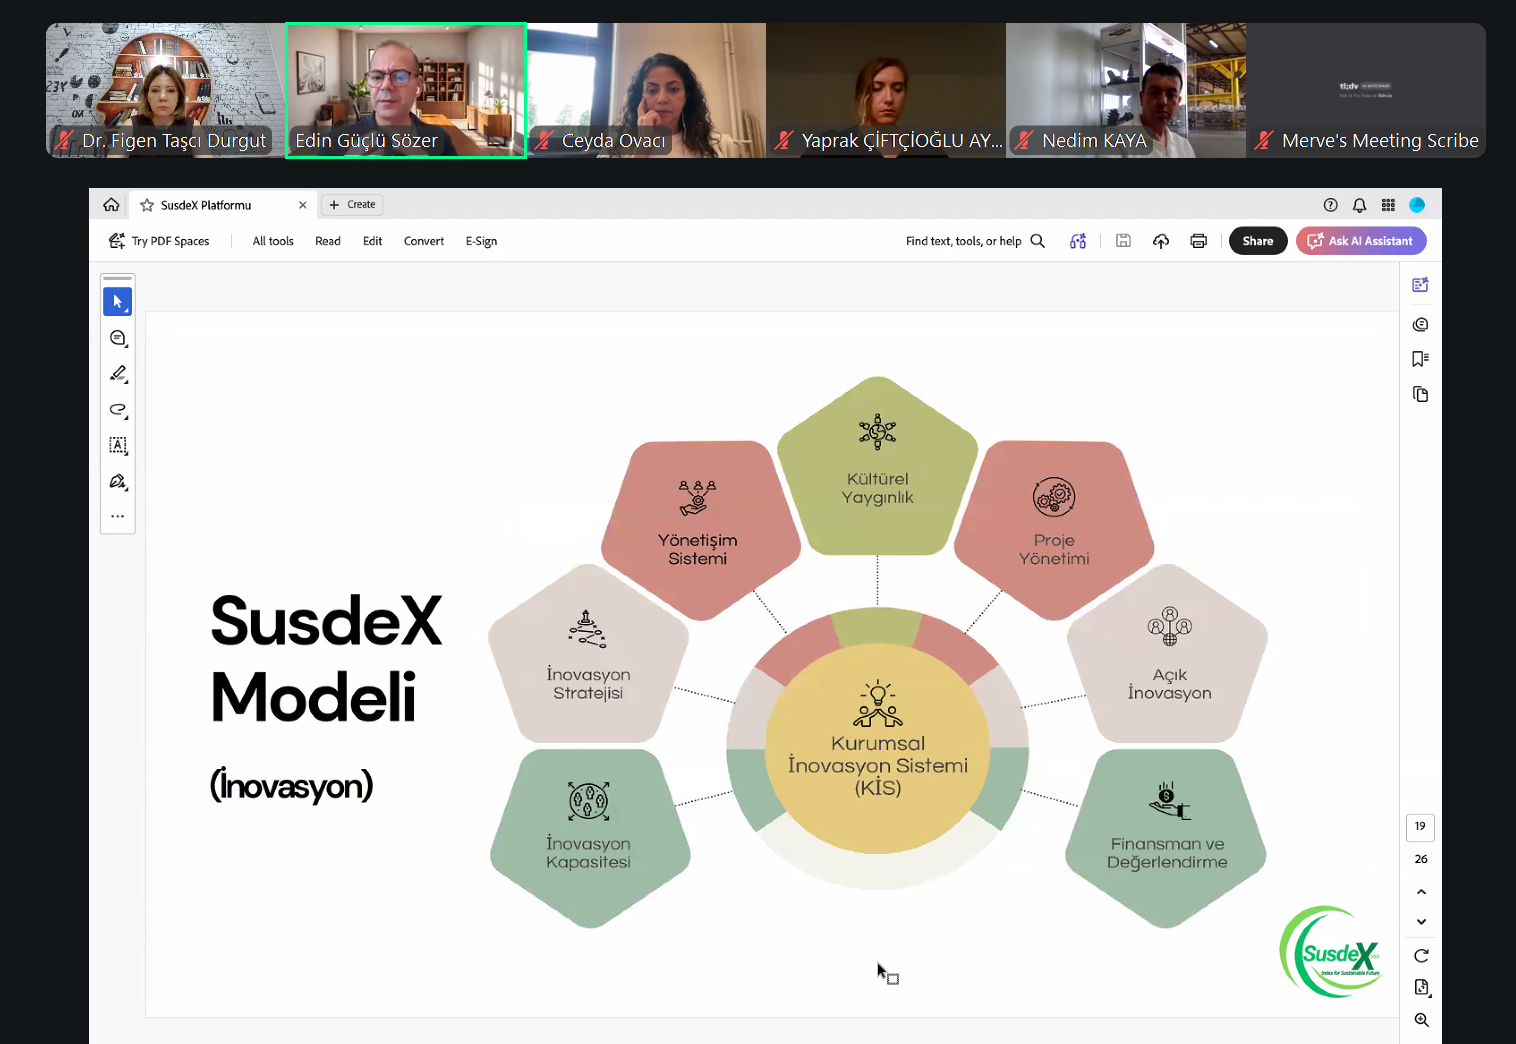The height and width of the screenshot is (1044, 1516).
Task: Click the zoom magnifier icon in right rail
Action: point(1421,1020)
